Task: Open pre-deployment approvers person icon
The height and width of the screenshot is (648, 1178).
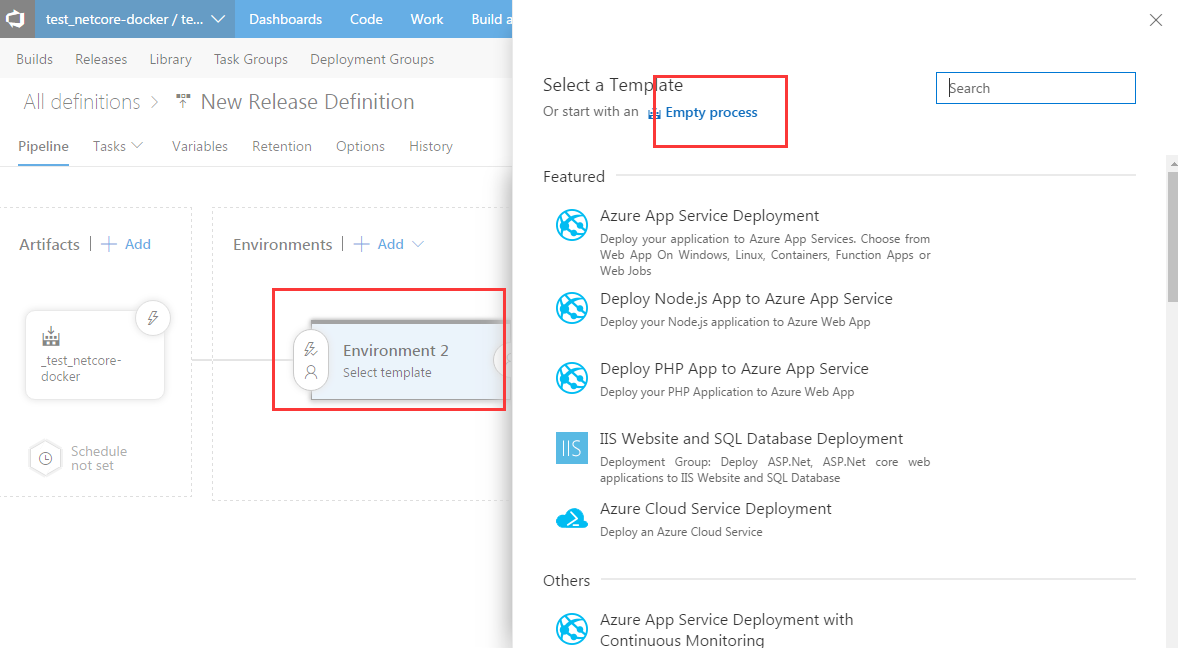Action: tap(311, 372)
